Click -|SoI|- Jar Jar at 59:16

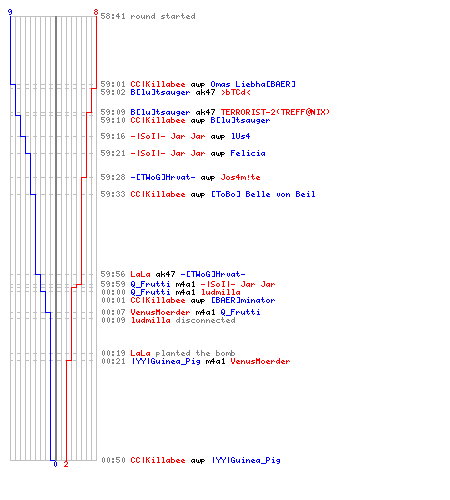(168, 136)
